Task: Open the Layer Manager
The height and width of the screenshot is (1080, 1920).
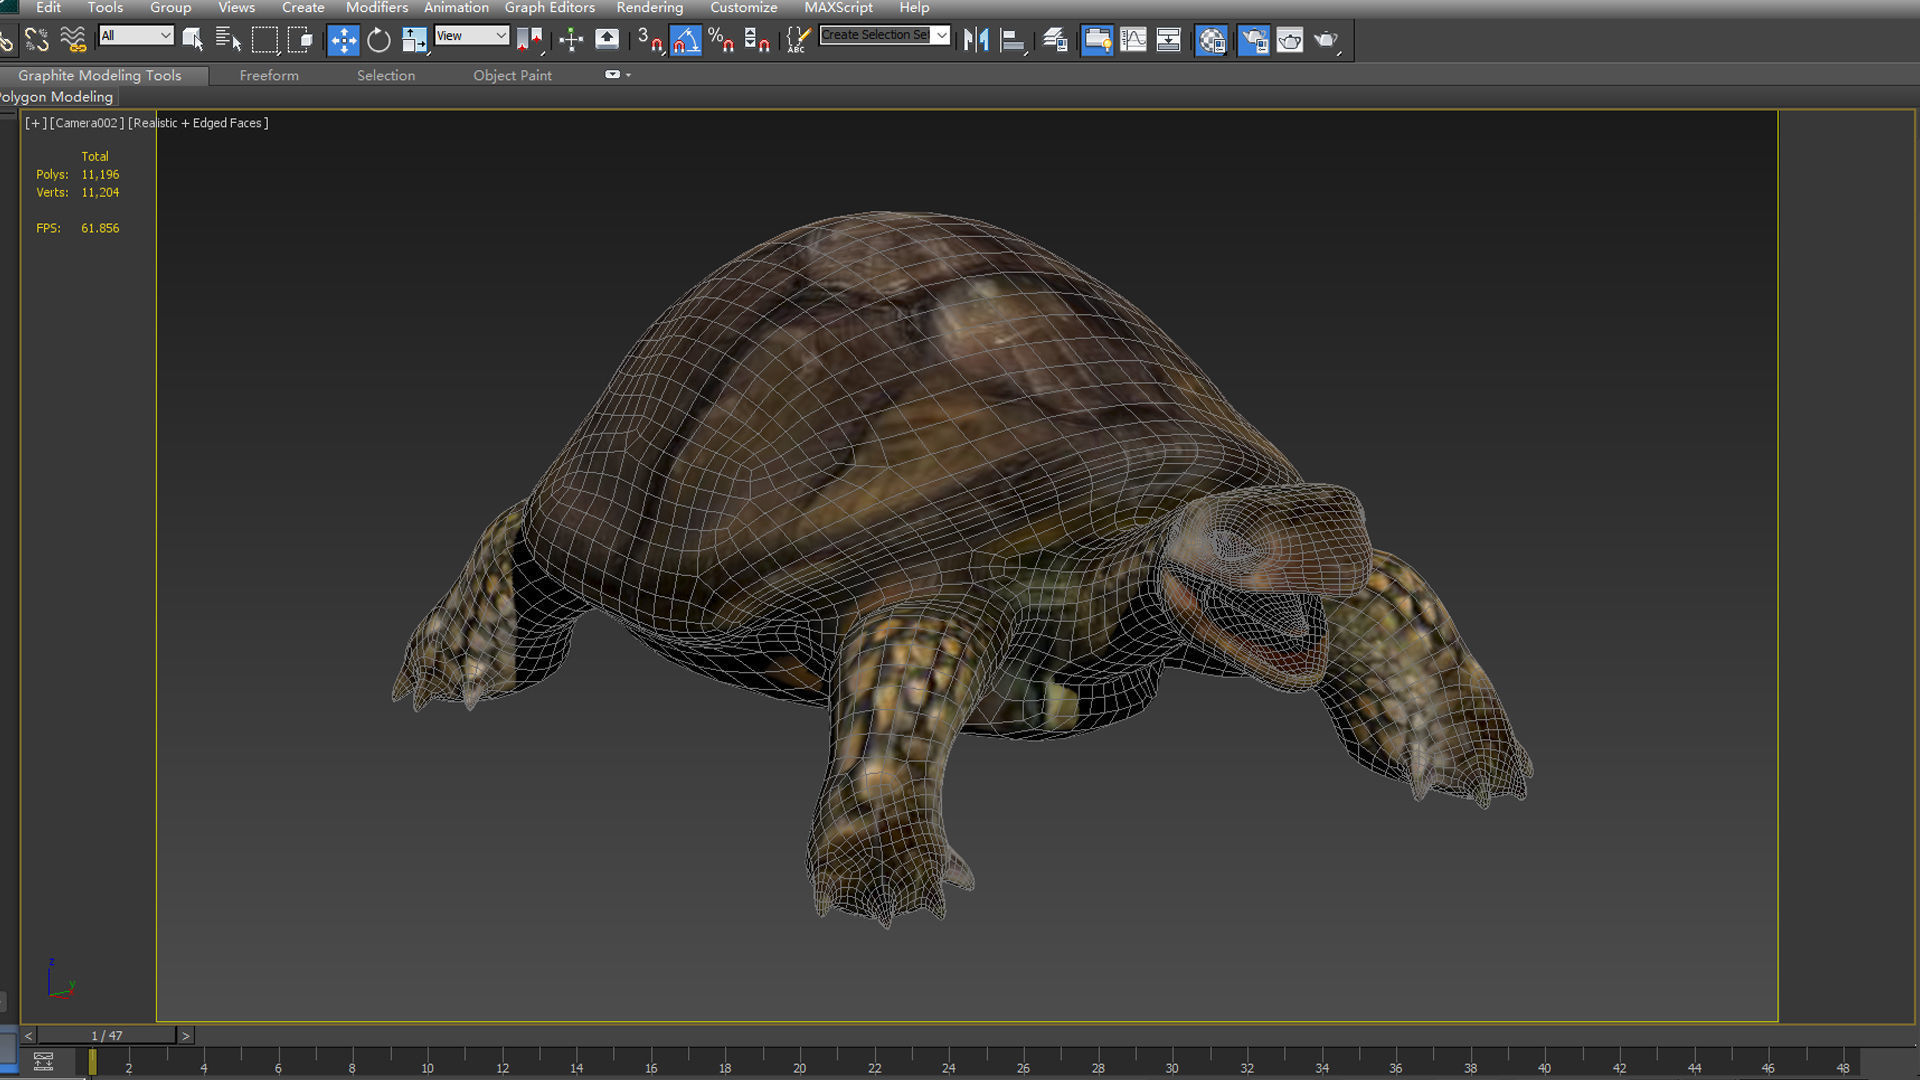Action: pos(1055,40)
